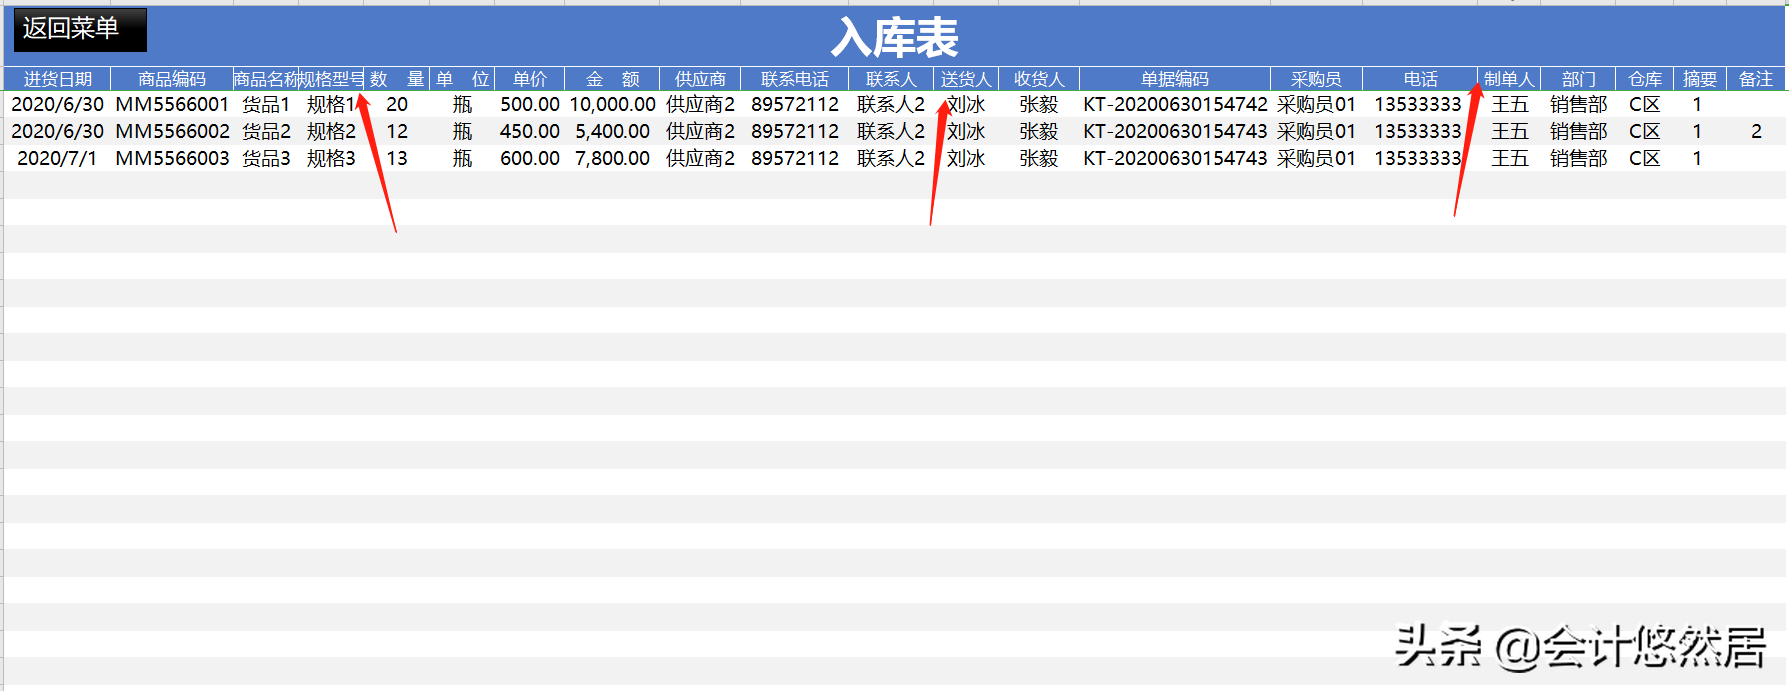Select the 货品3 cell
This screenshot has height=691, width=1789.
coord(266,158)
